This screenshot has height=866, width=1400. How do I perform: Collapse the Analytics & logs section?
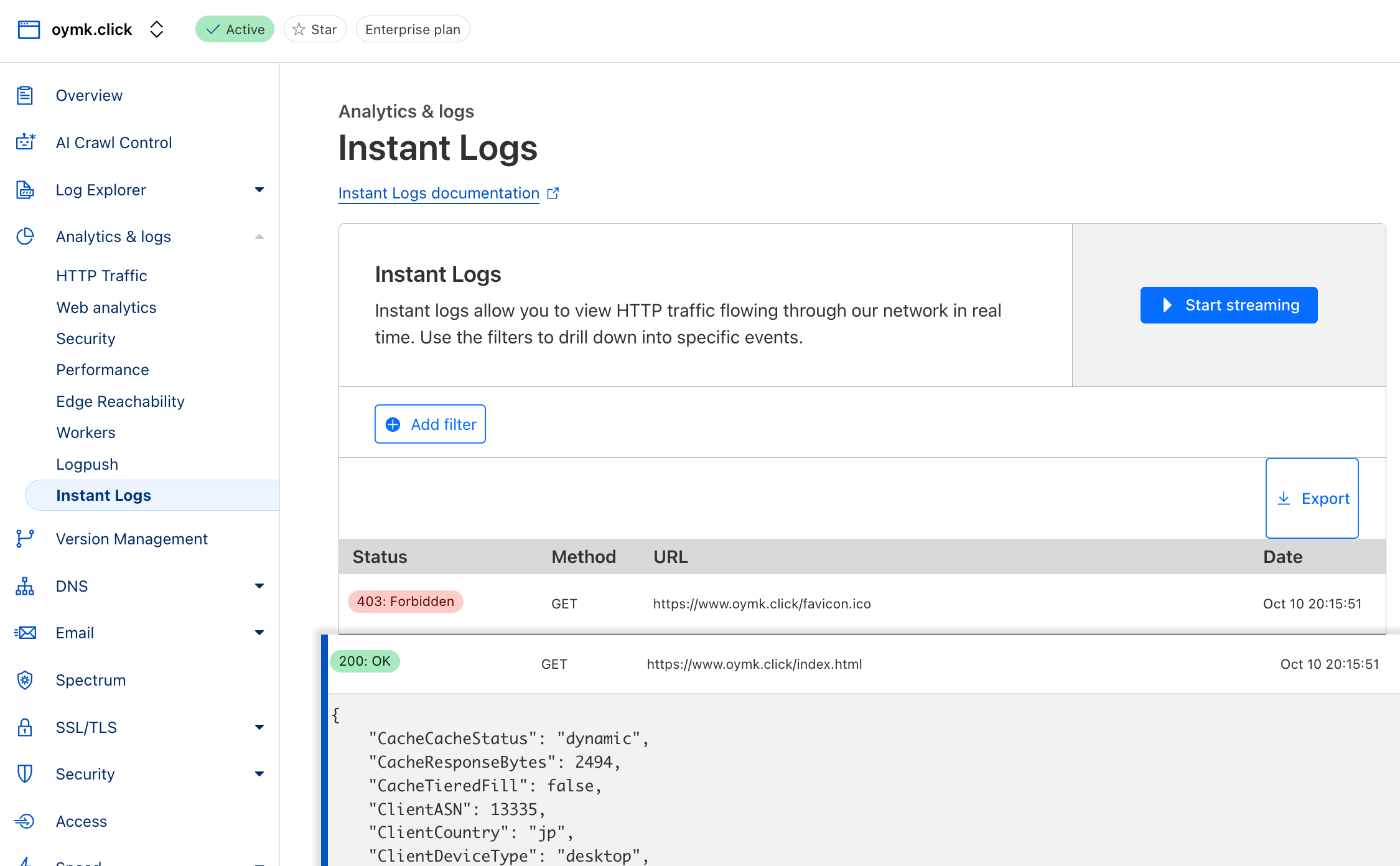(259, 237)
